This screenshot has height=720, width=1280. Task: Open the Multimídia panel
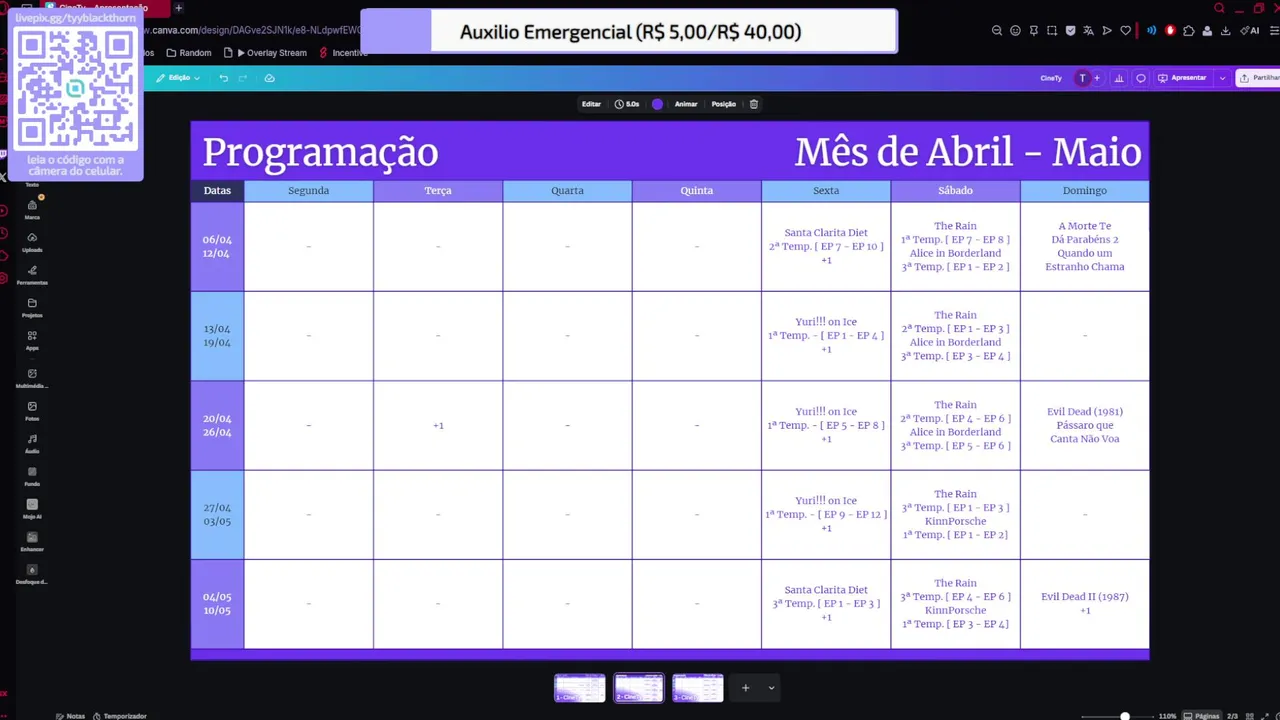[x=32, y=378]
